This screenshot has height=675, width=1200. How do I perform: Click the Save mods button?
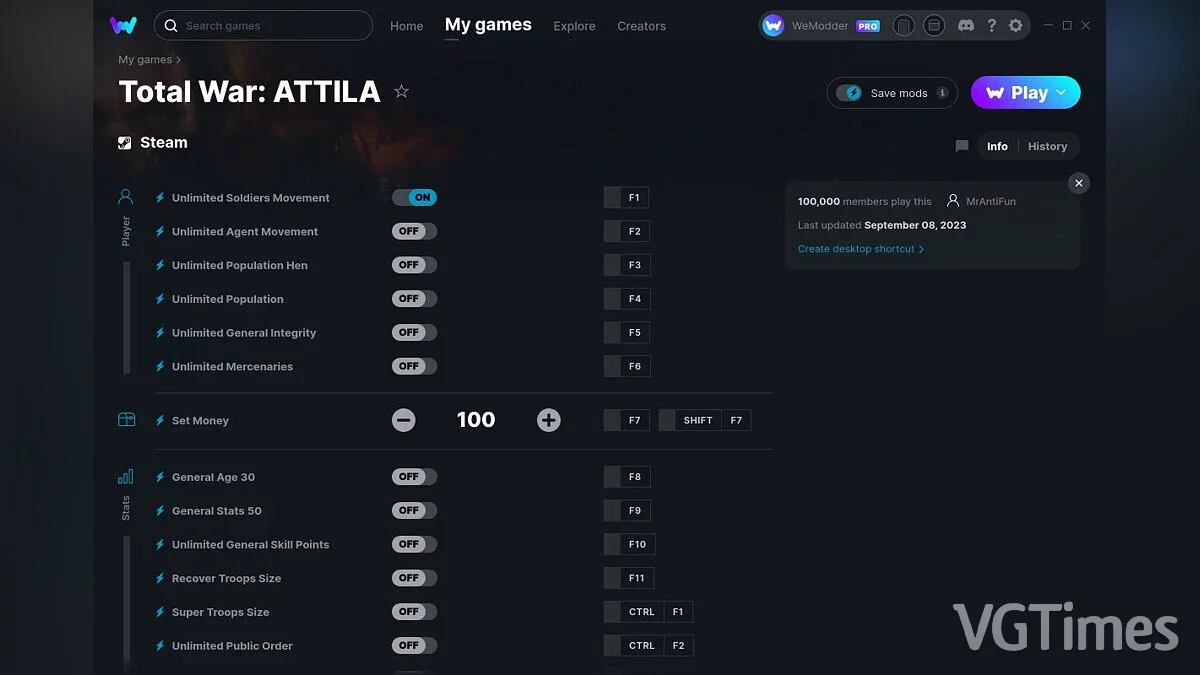tap(891, 92)
